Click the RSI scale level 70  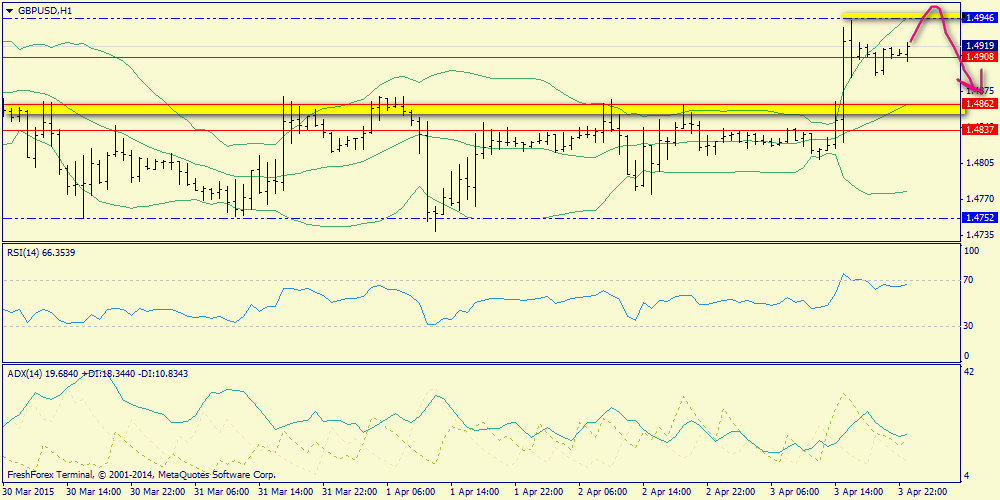(969, 279)
